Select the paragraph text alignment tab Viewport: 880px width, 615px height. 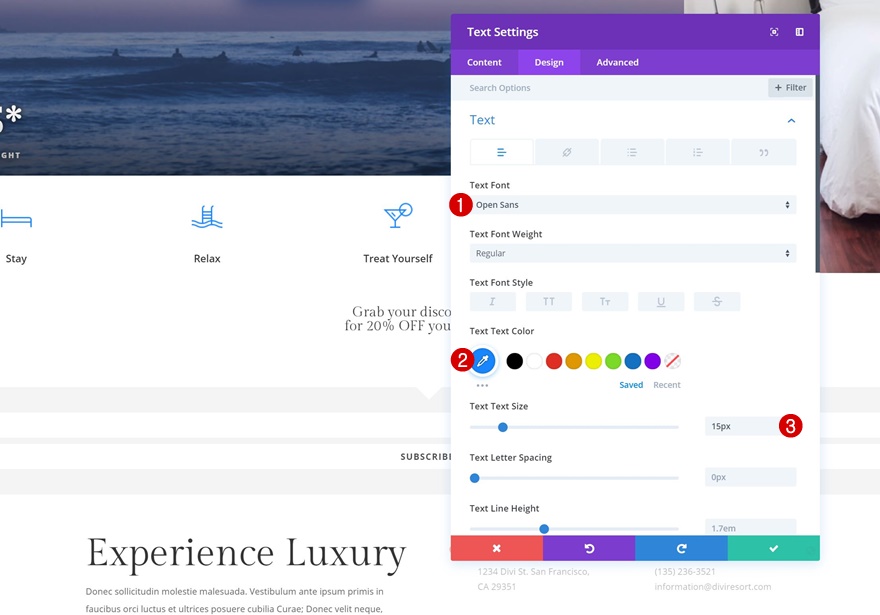point(502,152)
